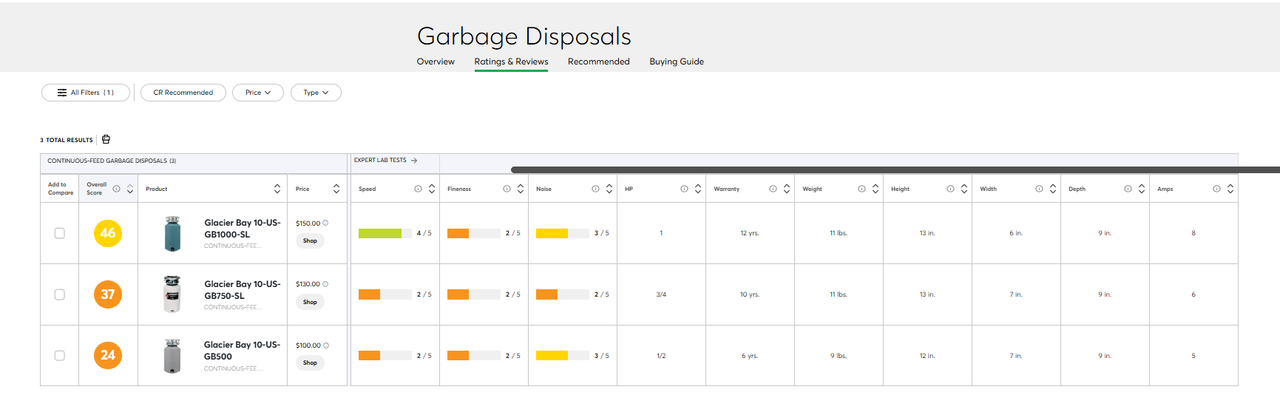Sort table by Overall Score arrows

[x=130, y=188]
